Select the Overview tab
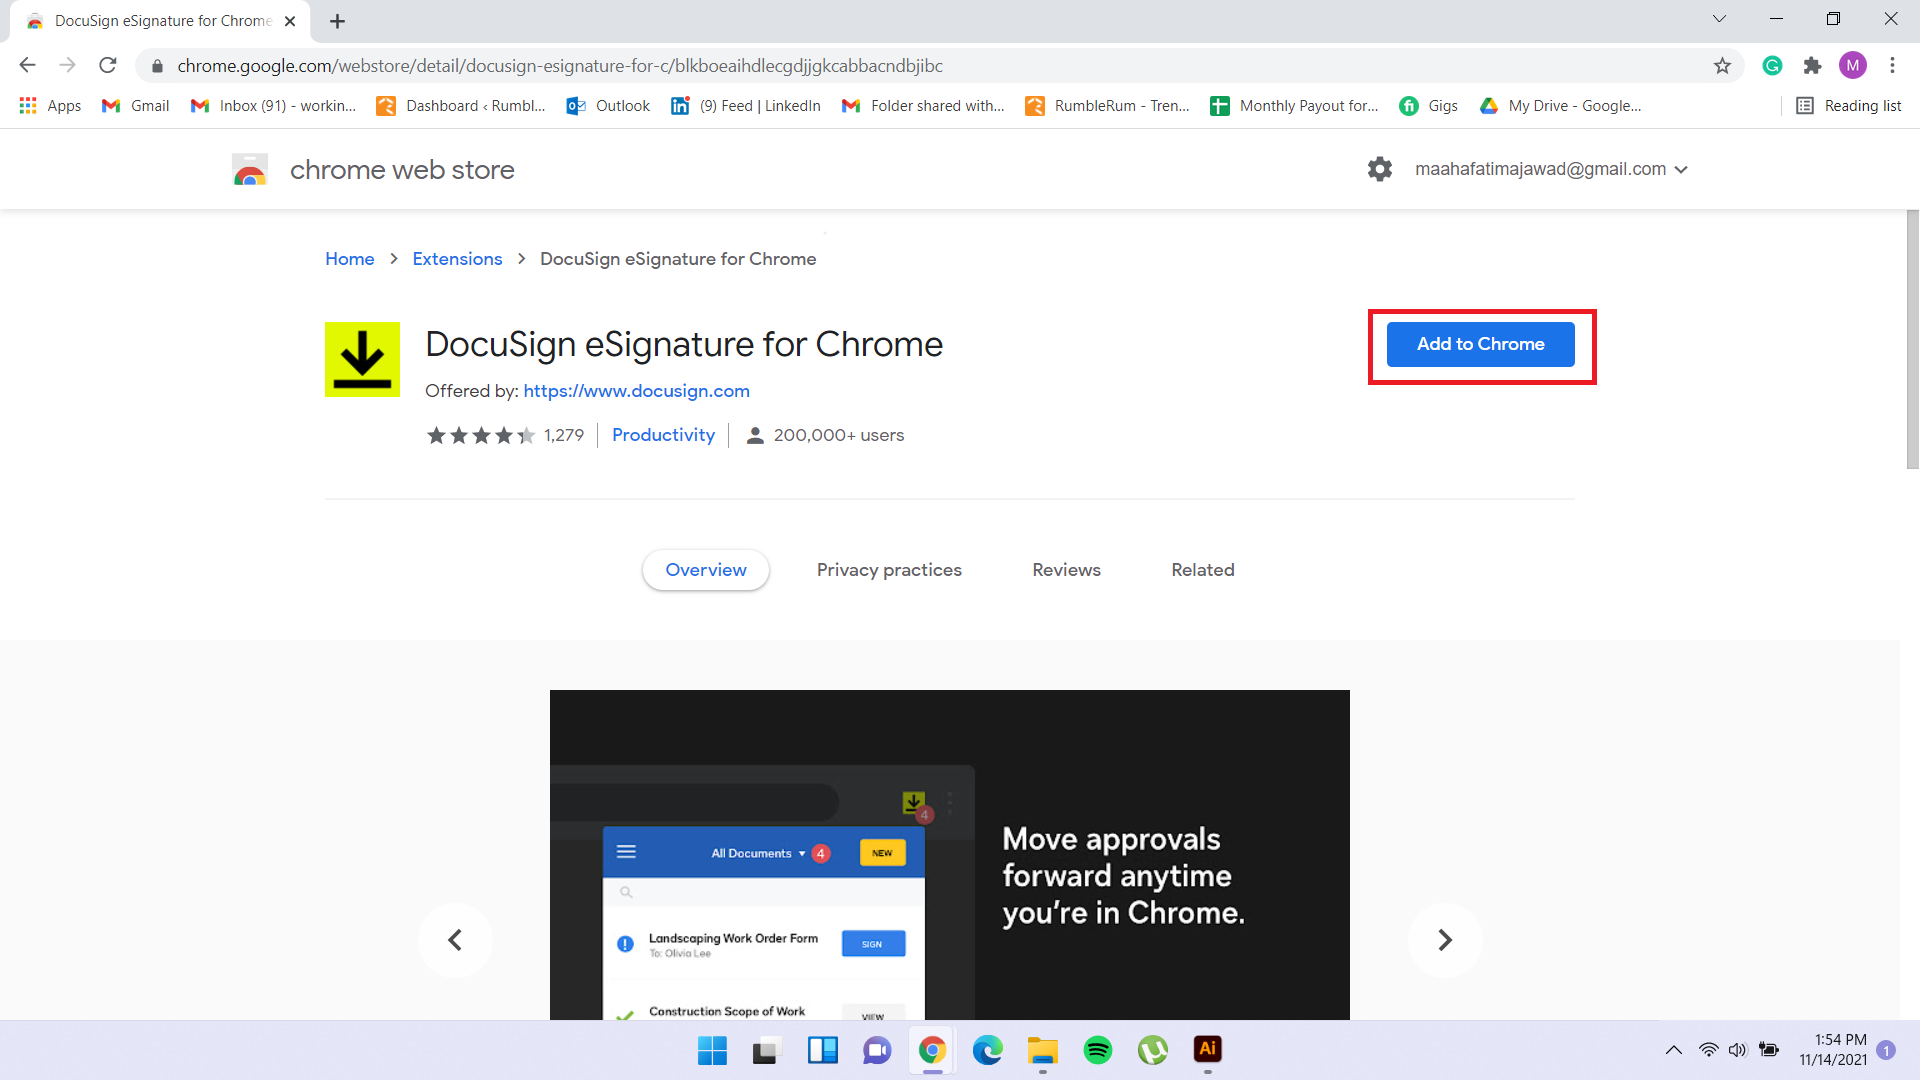Viewport: 1920px width, 1080px height. pos(706,570)
